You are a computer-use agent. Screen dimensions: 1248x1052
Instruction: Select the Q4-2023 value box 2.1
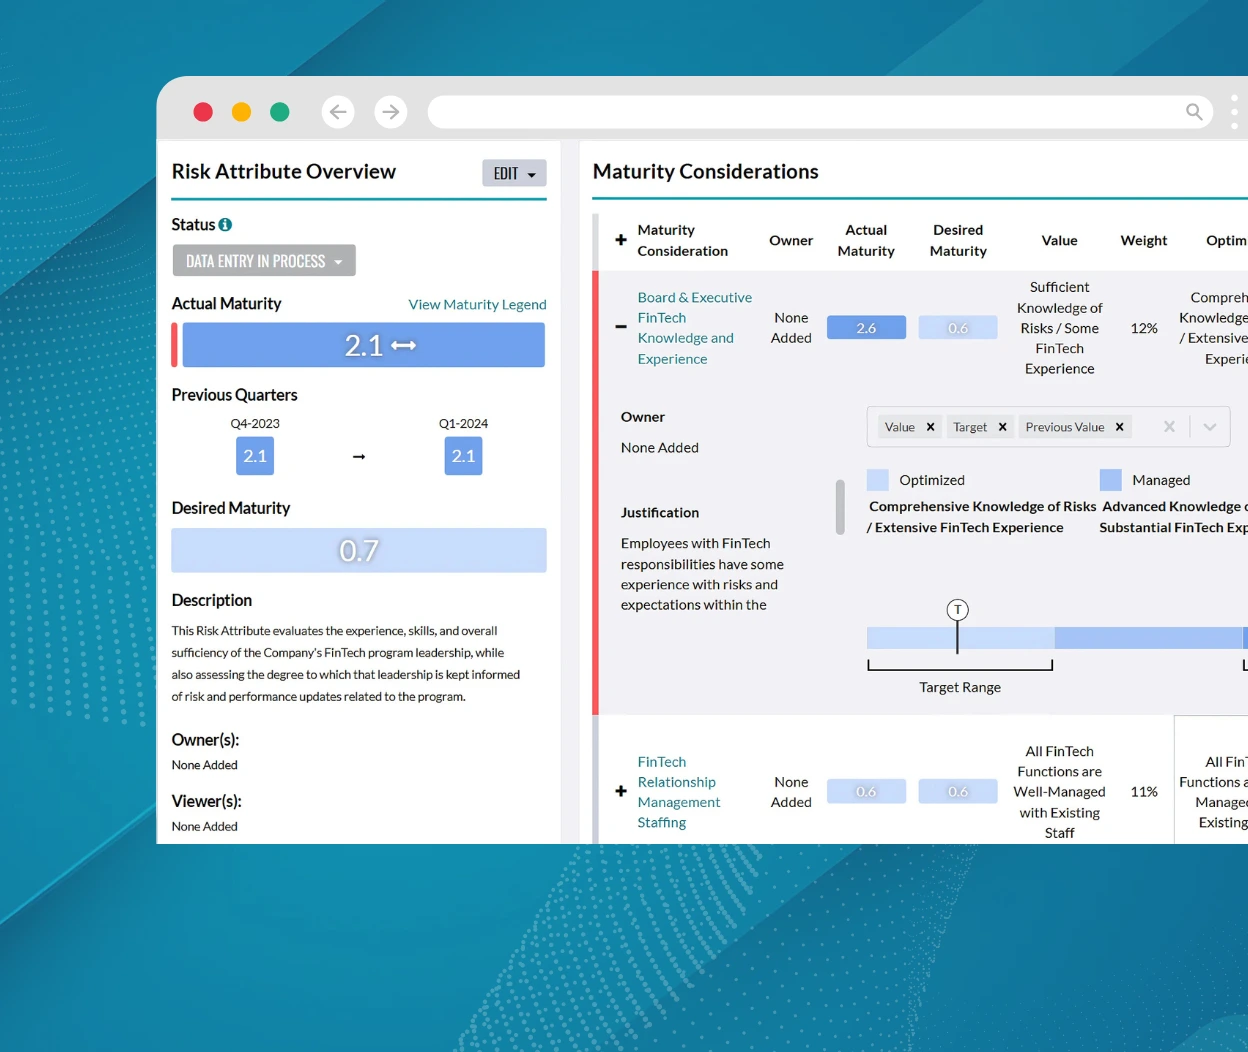255,456
